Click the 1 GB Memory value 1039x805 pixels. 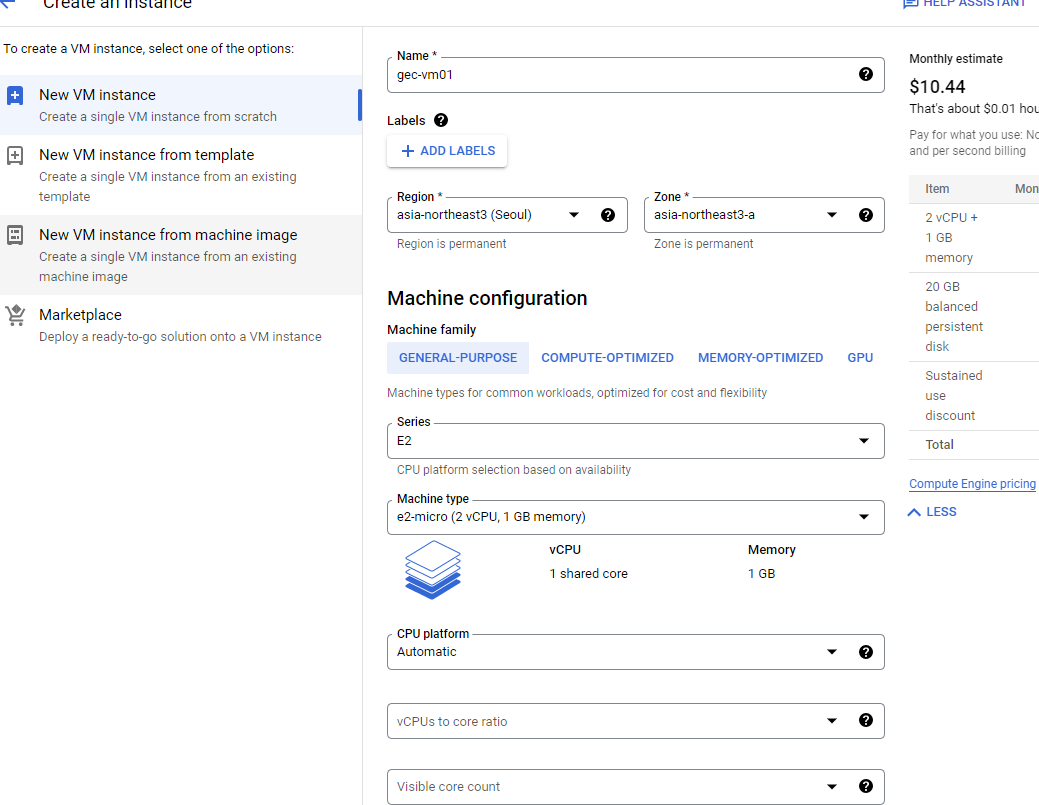[x=761, y=574]
